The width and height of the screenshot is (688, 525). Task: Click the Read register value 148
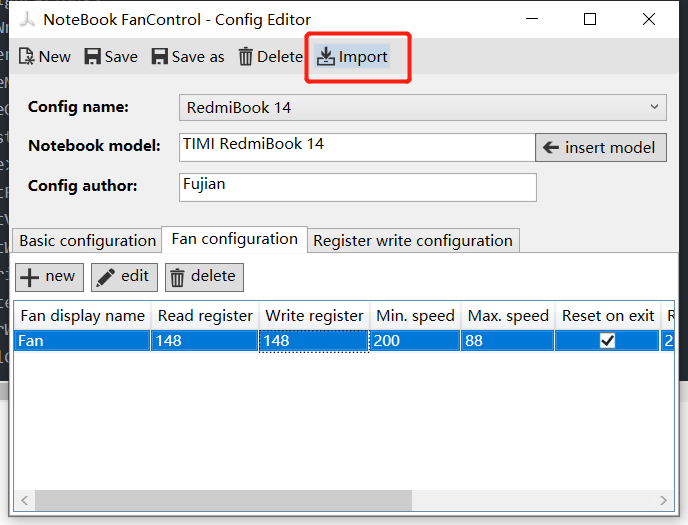[x=204, y=341]
